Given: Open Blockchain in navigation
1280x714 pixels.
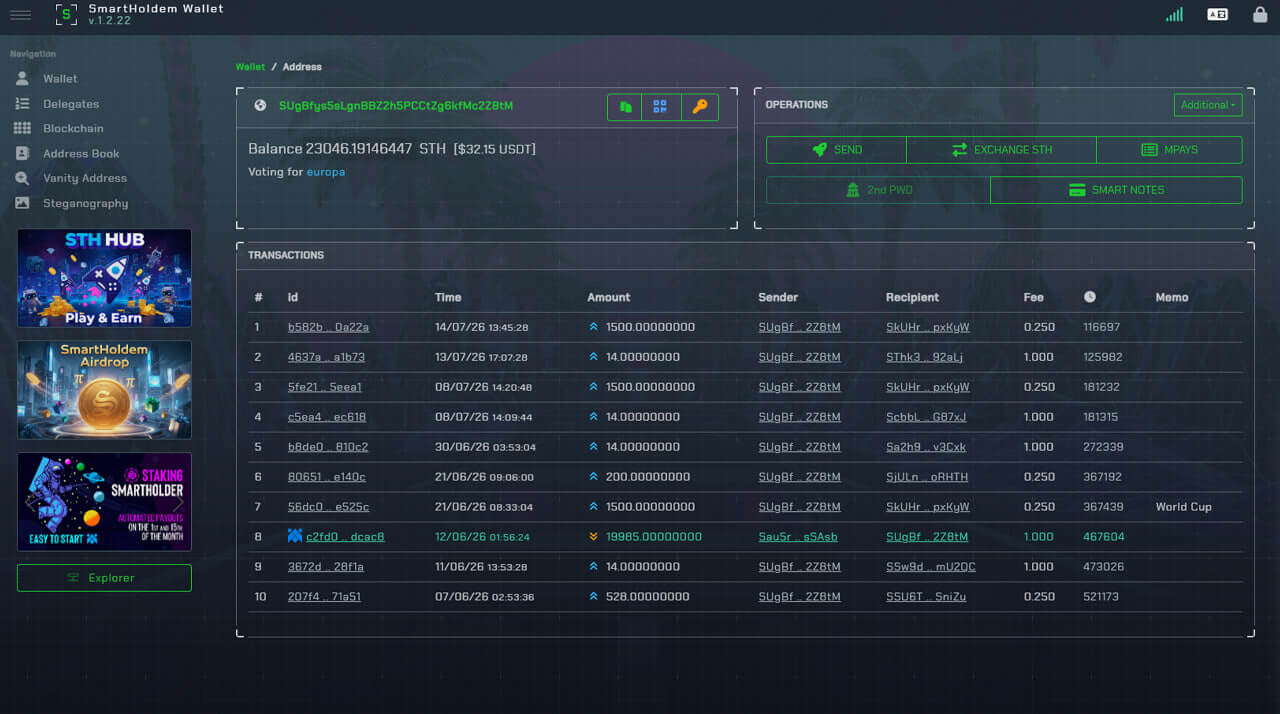Looking at the screenshot, I should (x=73, y=129).
